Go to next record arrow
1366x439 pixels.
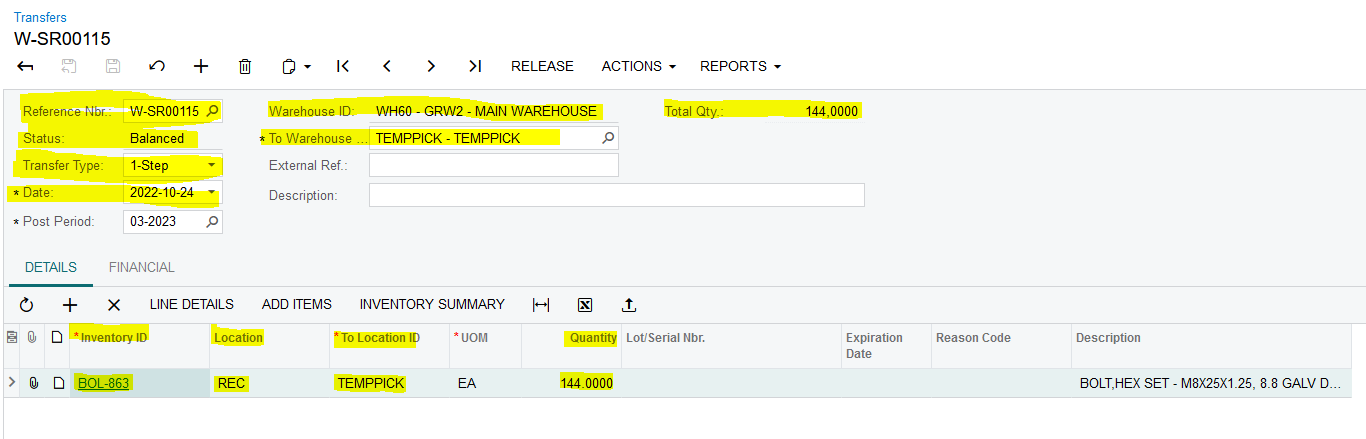pyautogui.click(x=431, y=66)
